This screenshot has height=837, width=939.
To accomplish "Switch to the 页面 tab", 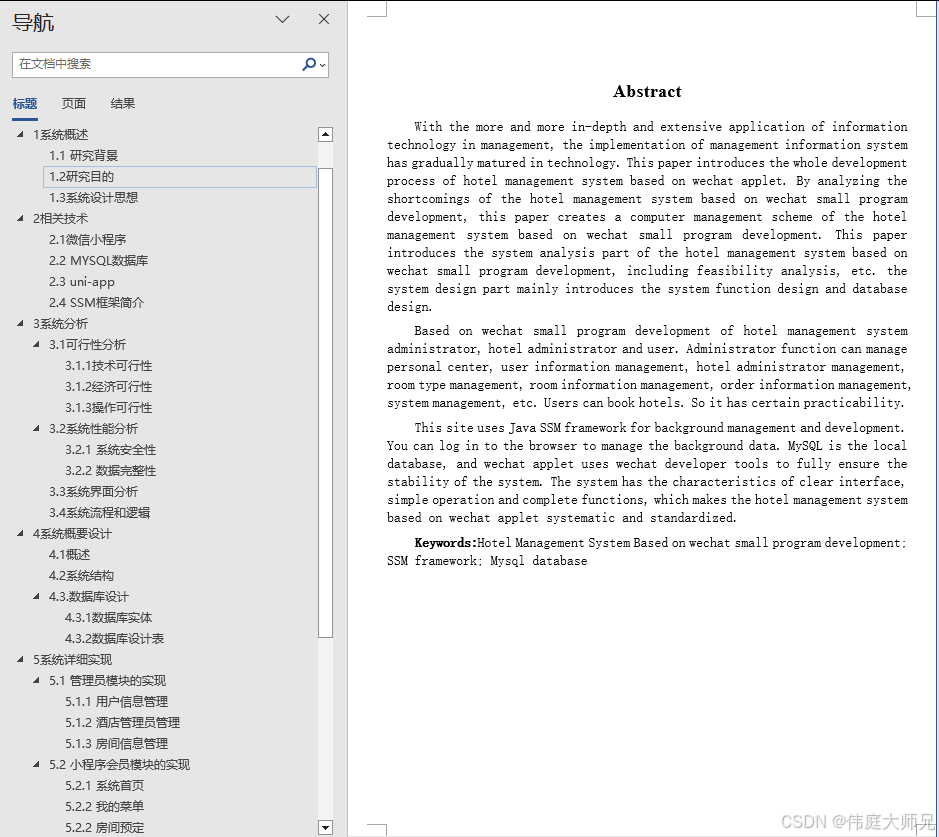I will click(74, 104).
